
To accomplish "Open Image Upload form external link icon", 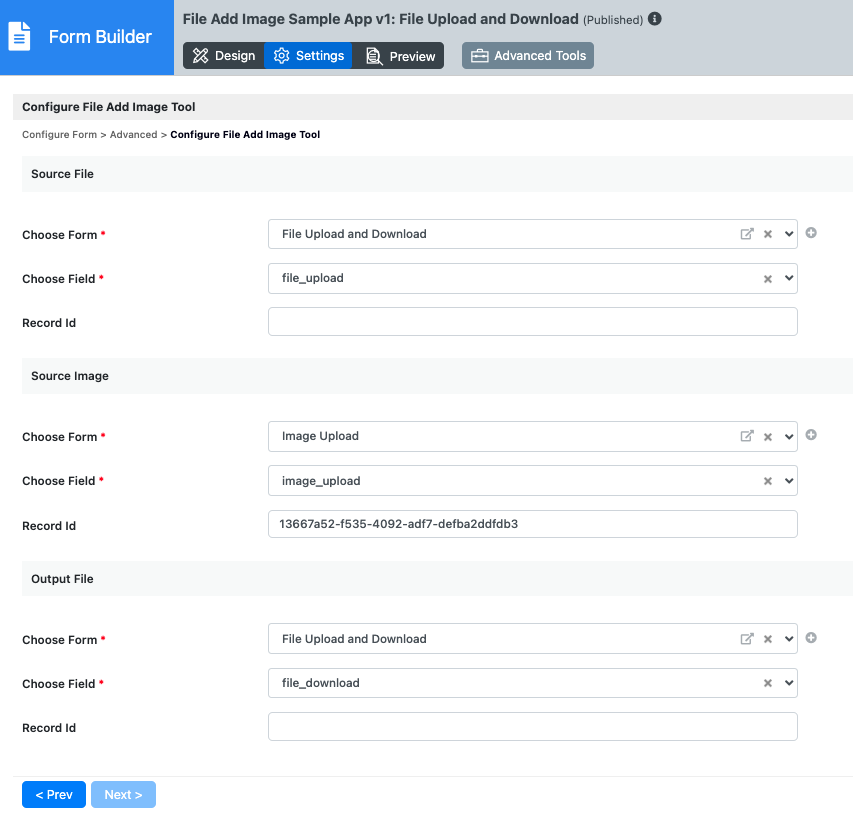I will (746, 436).
